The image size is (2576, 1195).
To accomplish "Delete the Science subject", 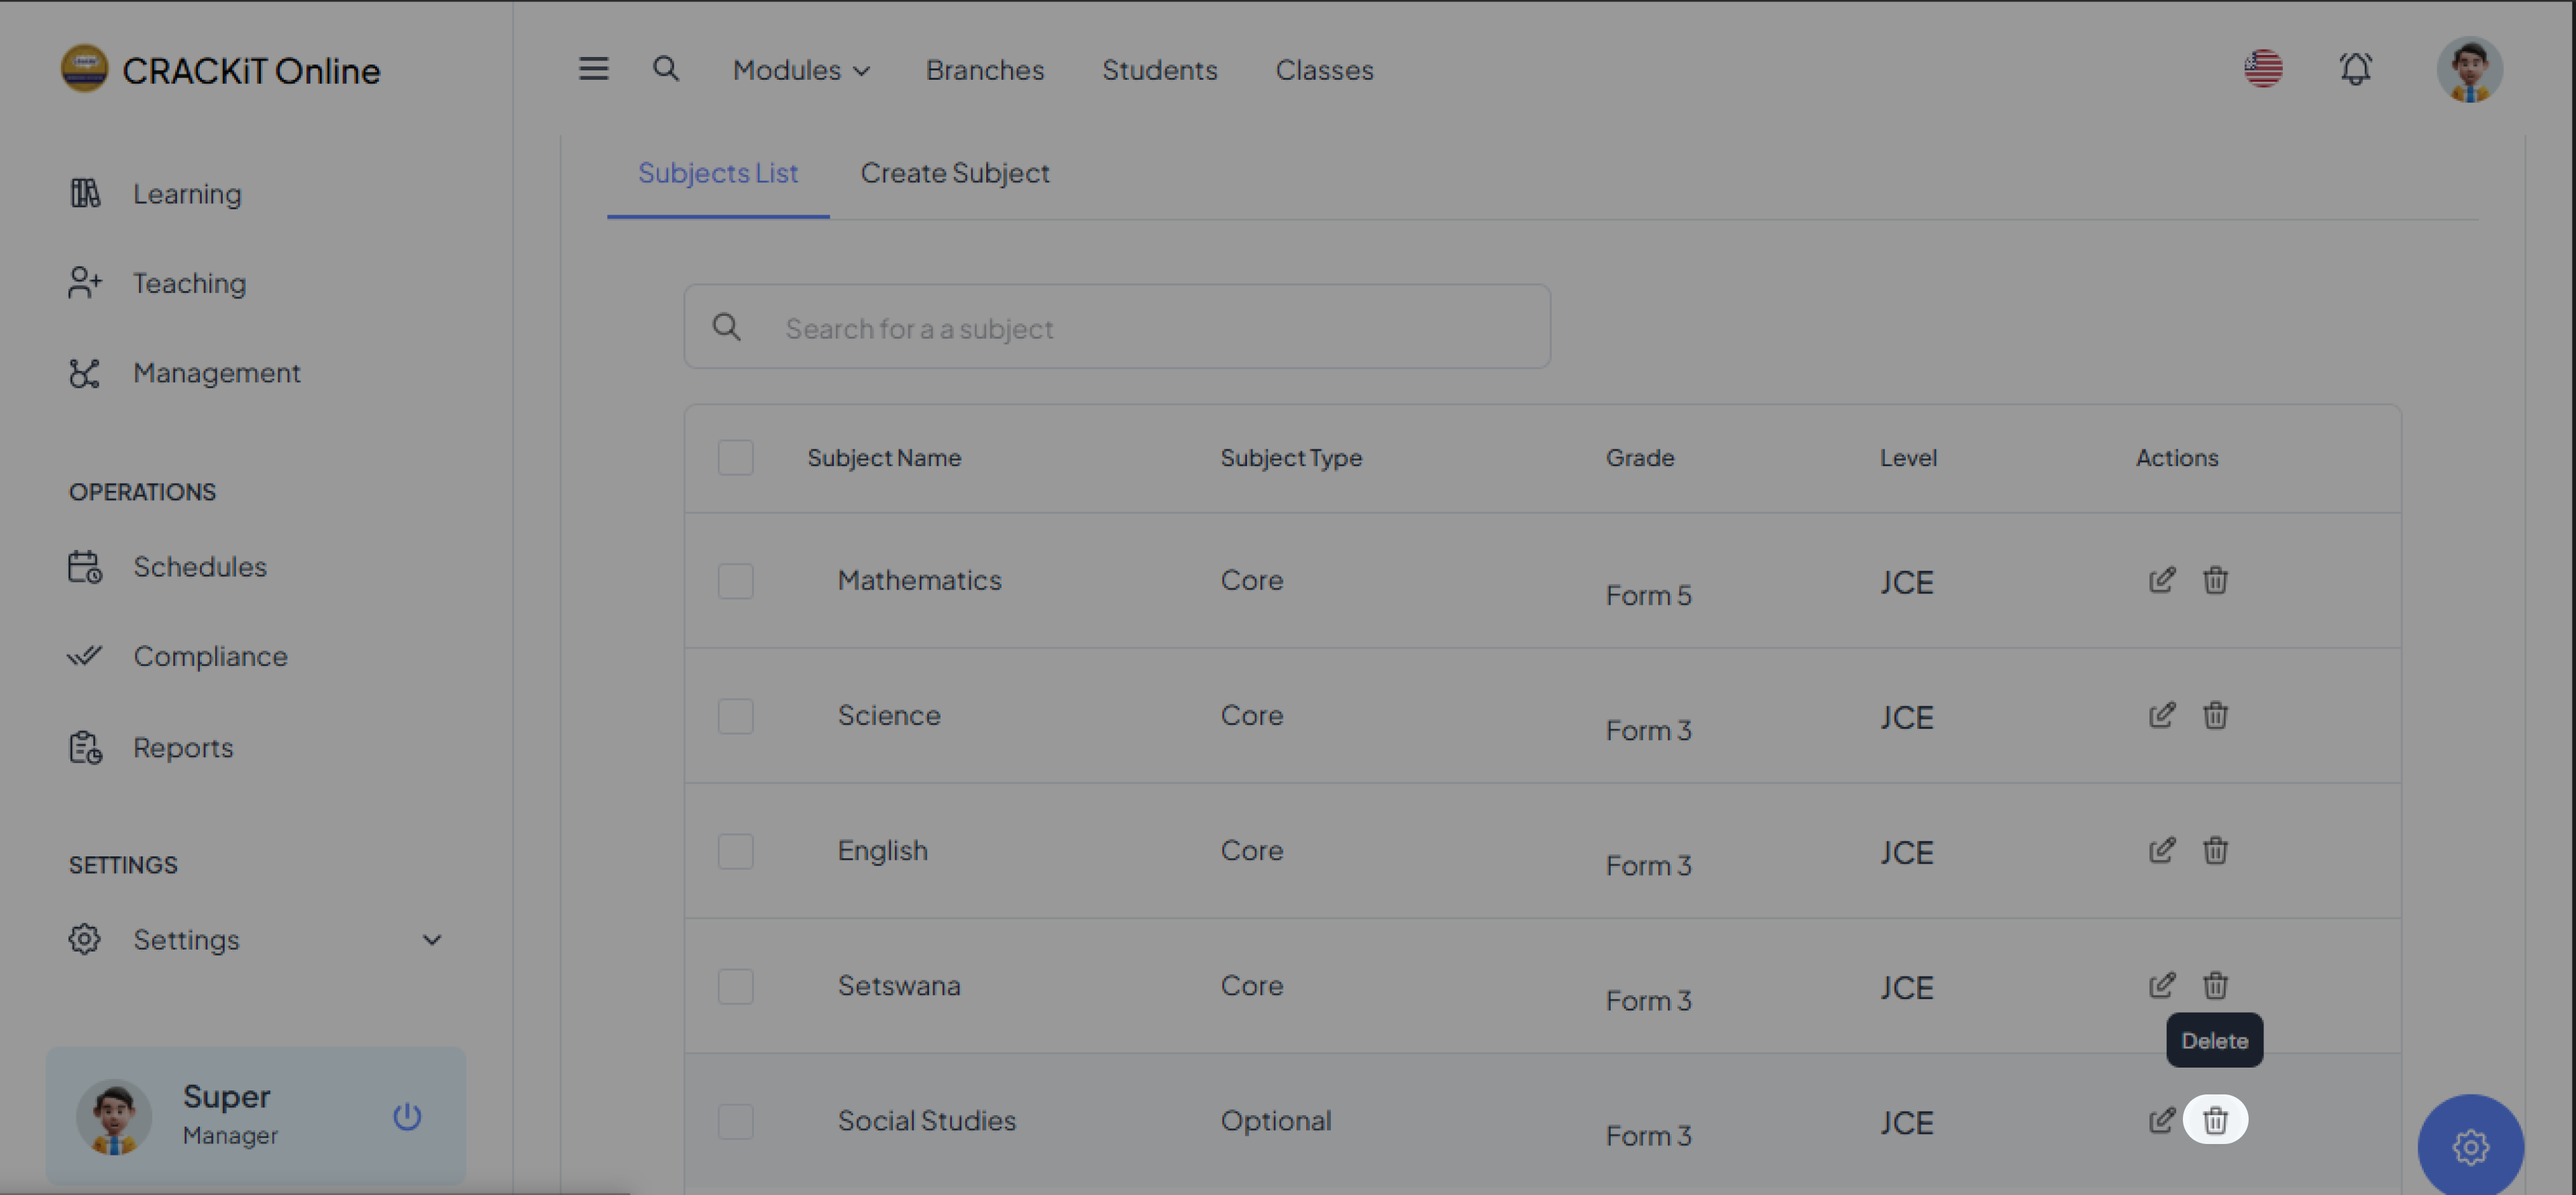I will coord(2215,715).
